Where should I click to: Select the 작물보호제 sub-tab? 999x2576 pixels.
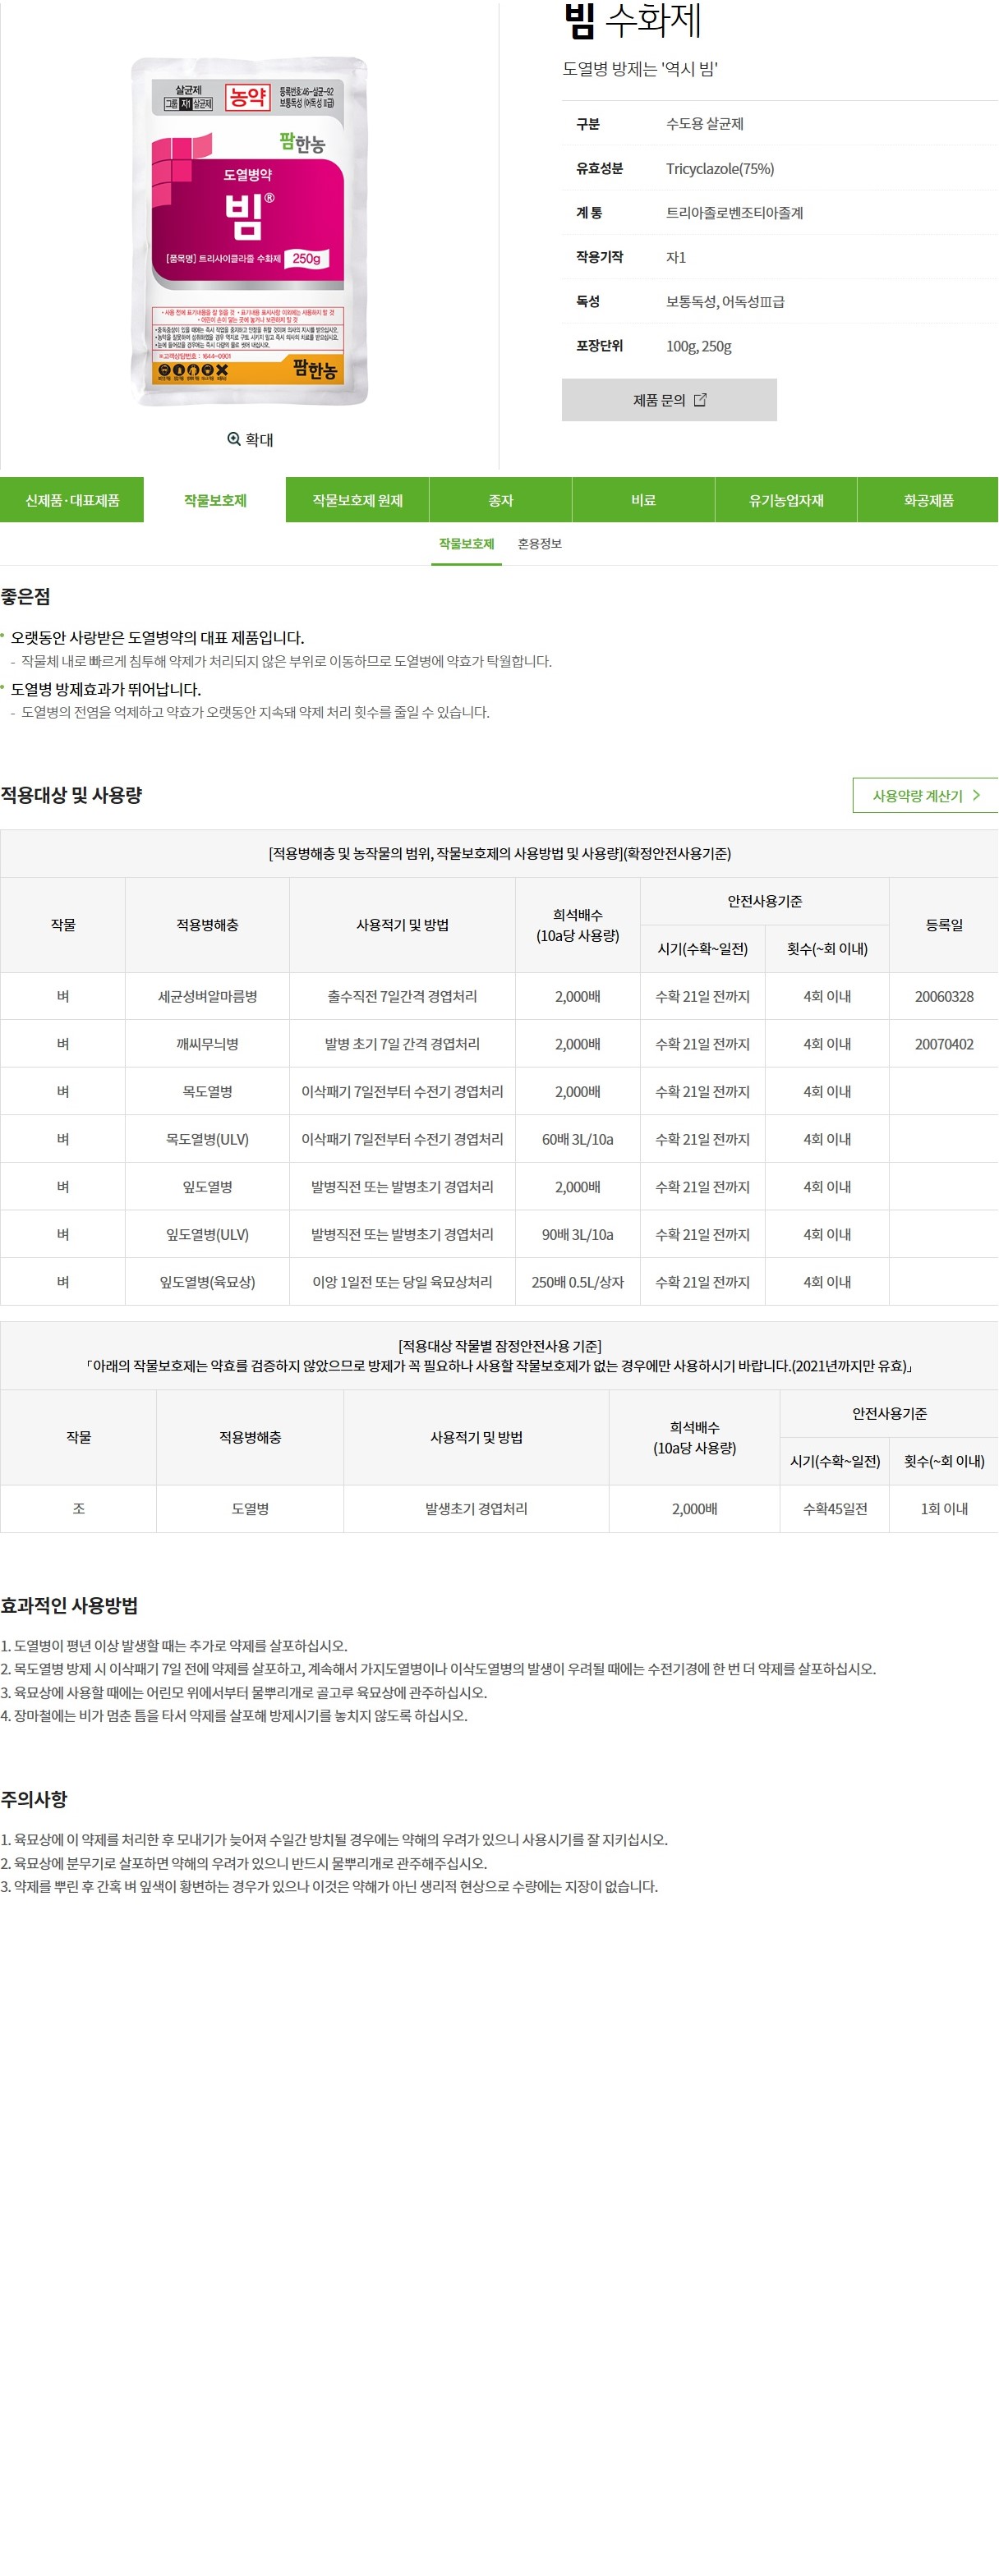467,544
